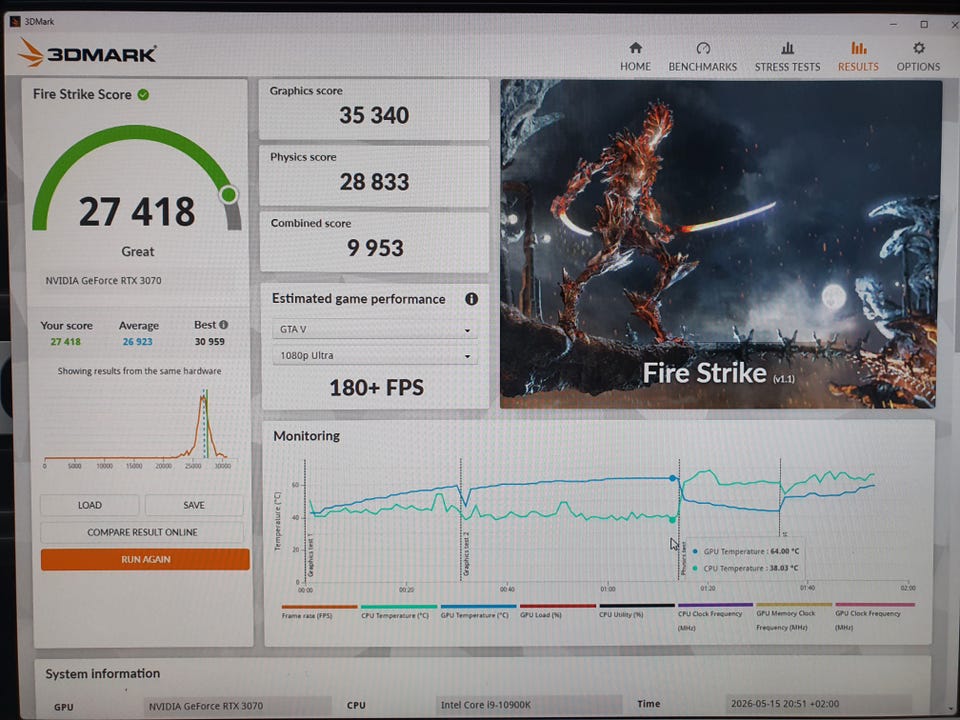960x720 pixels.
Task: Click Graphics test 2 marker line
Action: (460, 519)
